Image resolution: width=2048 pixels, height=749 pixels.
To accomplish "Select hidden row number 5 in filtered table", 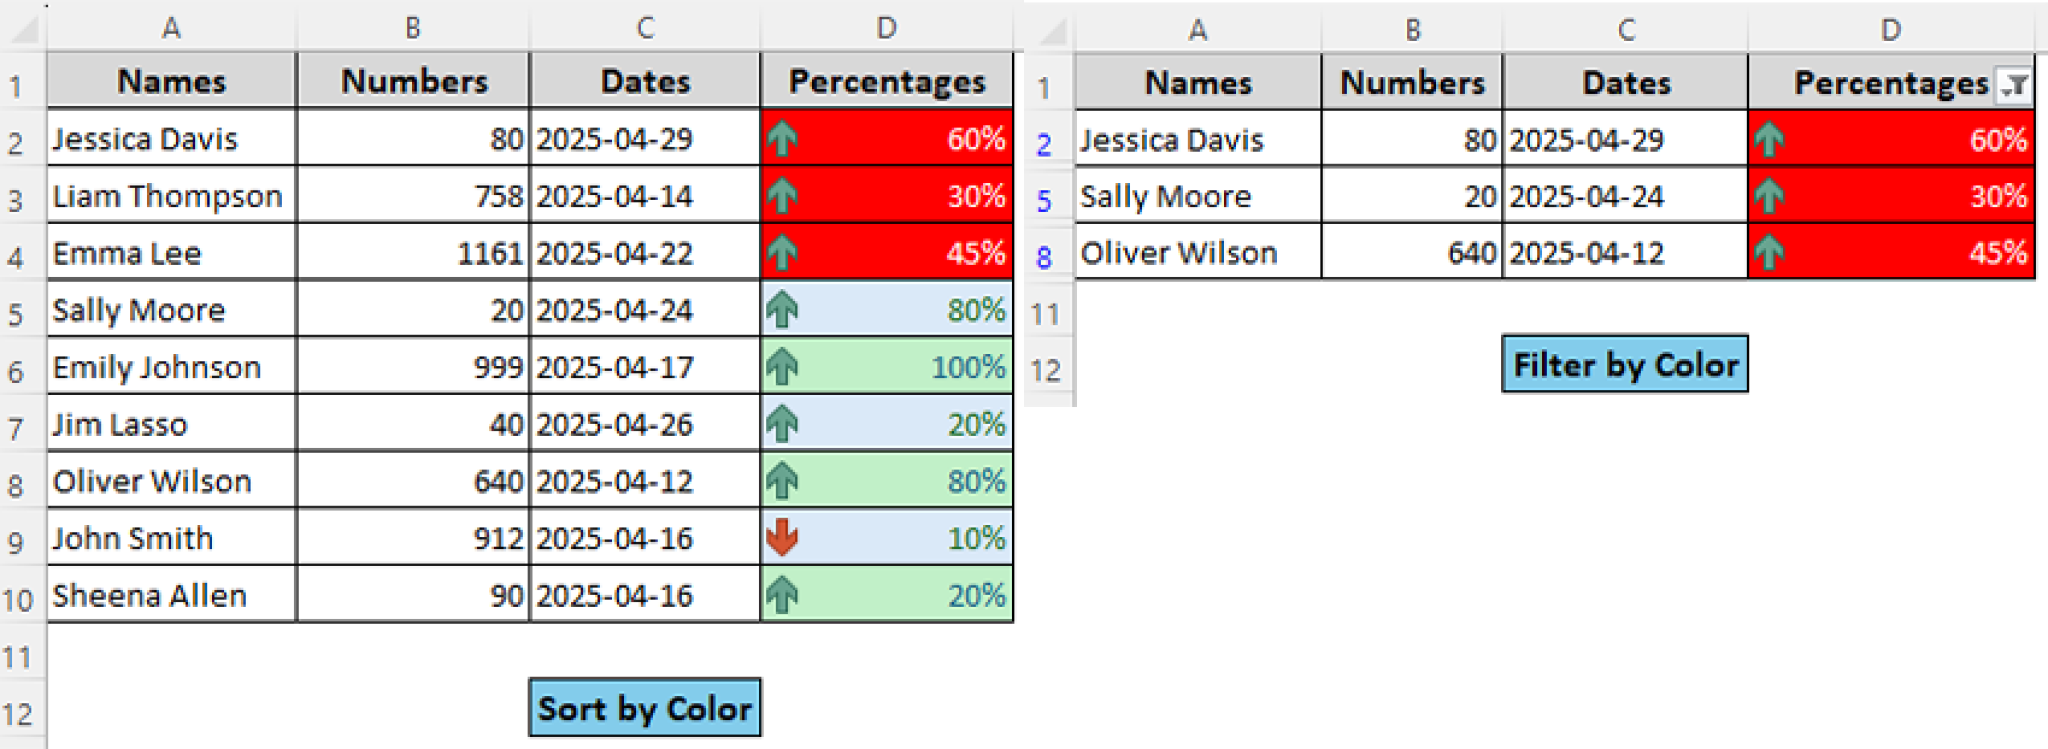I will point(1044,196).
